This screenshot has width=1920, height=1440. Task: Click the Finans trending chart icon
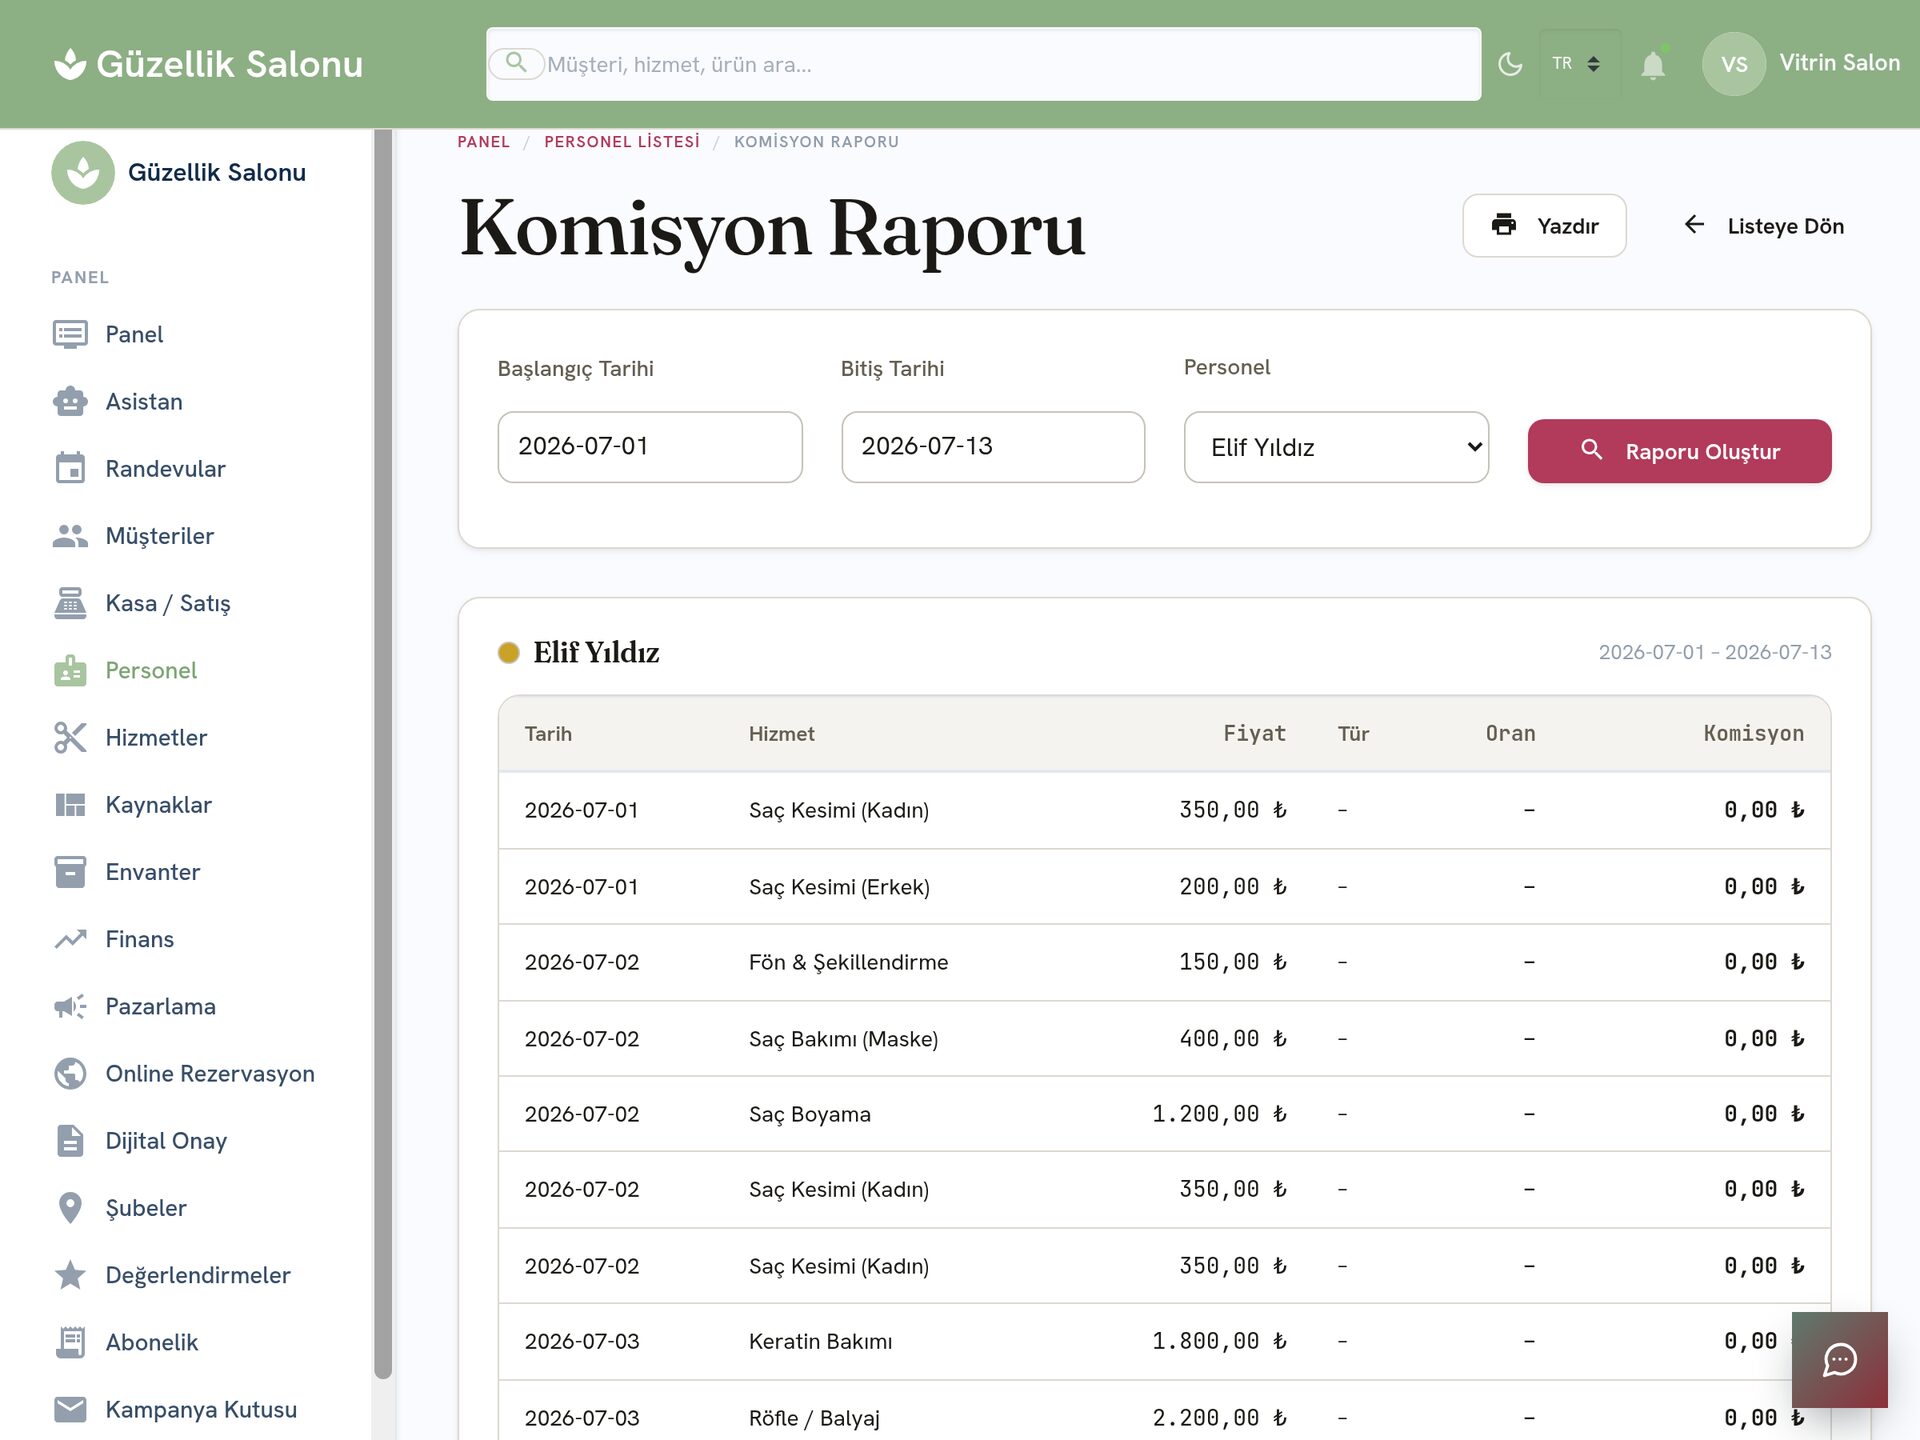(x=70, y=938)
